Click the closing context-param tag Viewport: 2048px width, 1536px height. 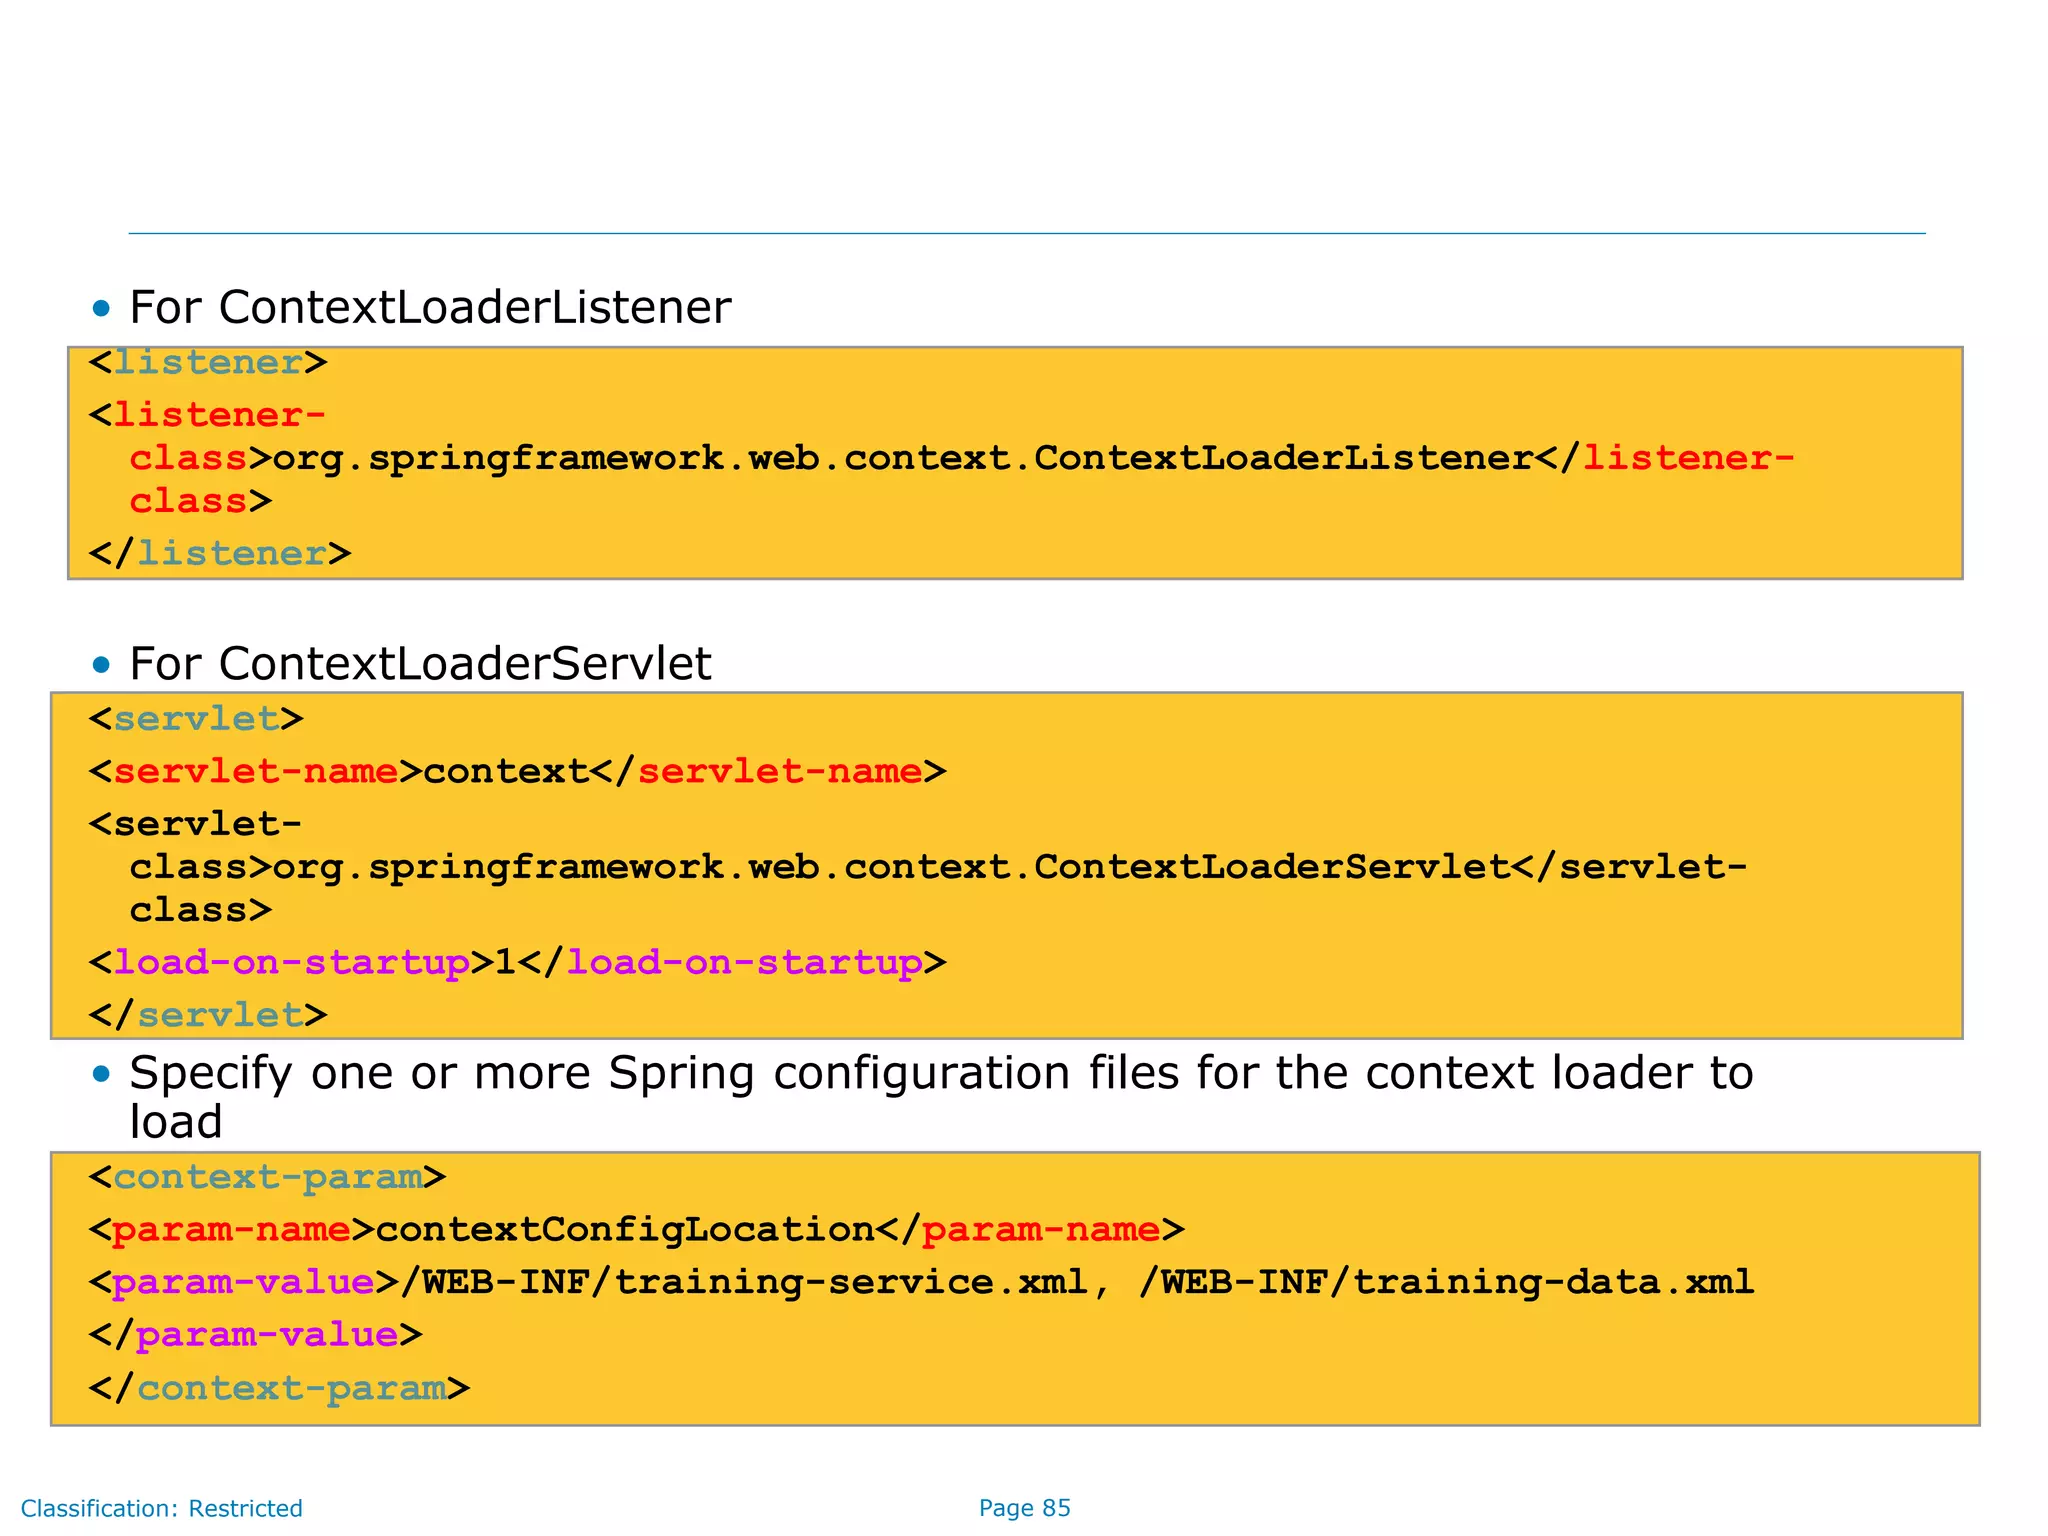point(279,1388)
